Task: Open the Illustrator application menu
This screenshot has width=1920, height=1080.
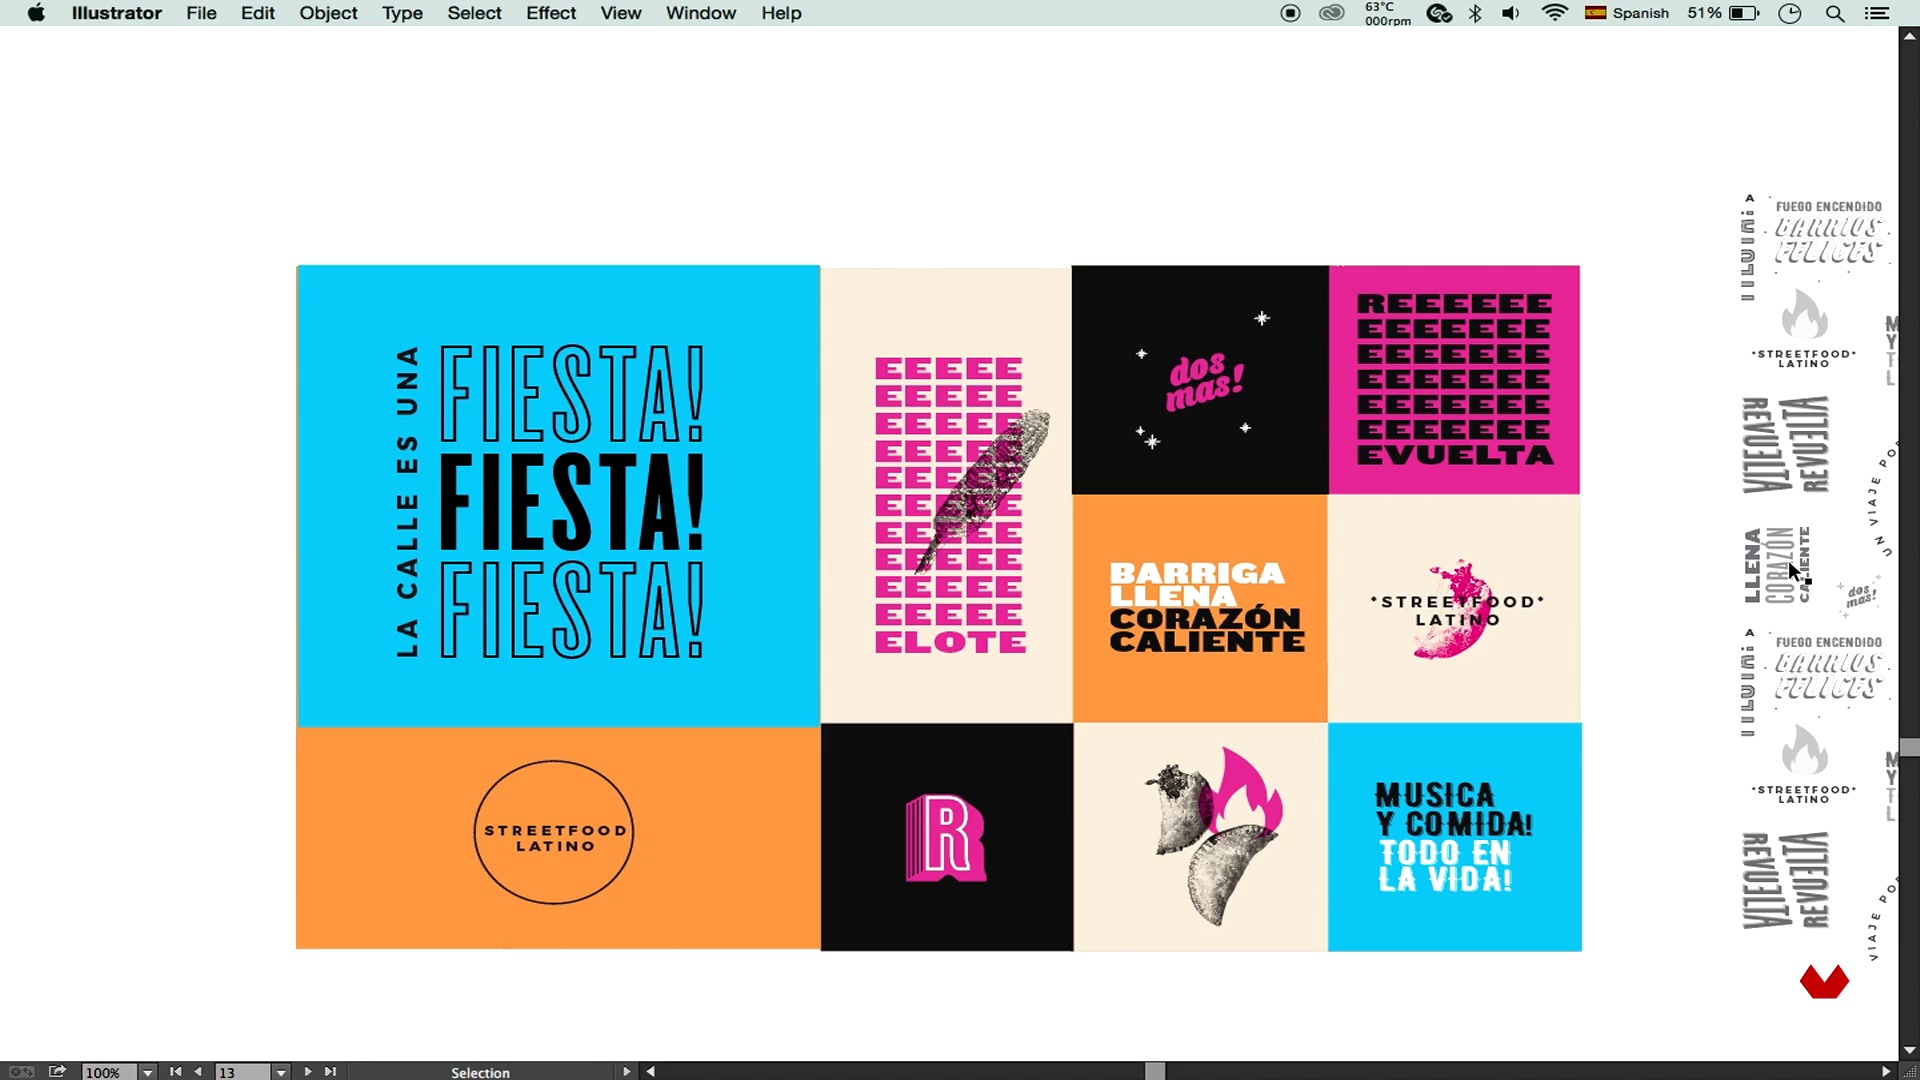Action: click(x=116, y=13)
